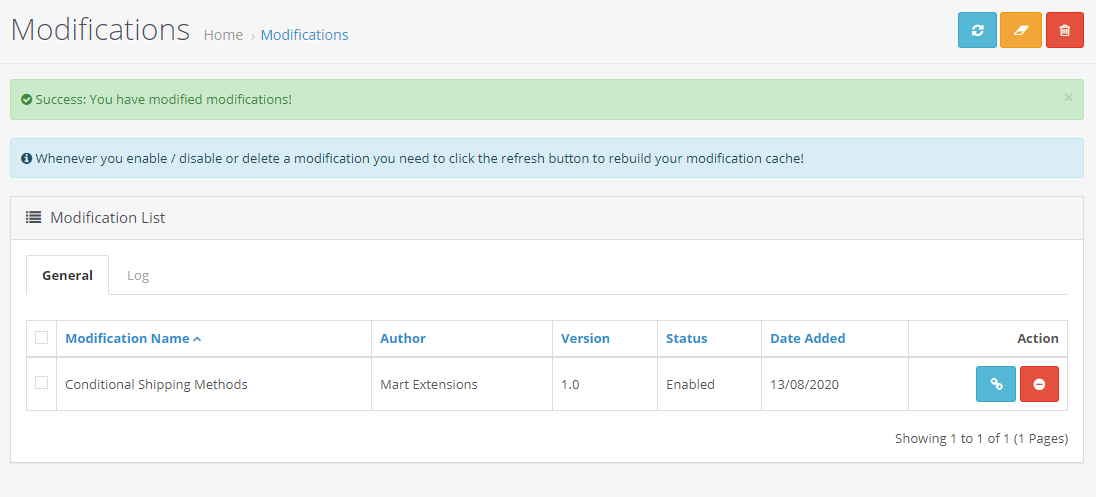Sort the table by Date Added
The width and height of the screenshot is (1096, 497).
click(807, 339)
